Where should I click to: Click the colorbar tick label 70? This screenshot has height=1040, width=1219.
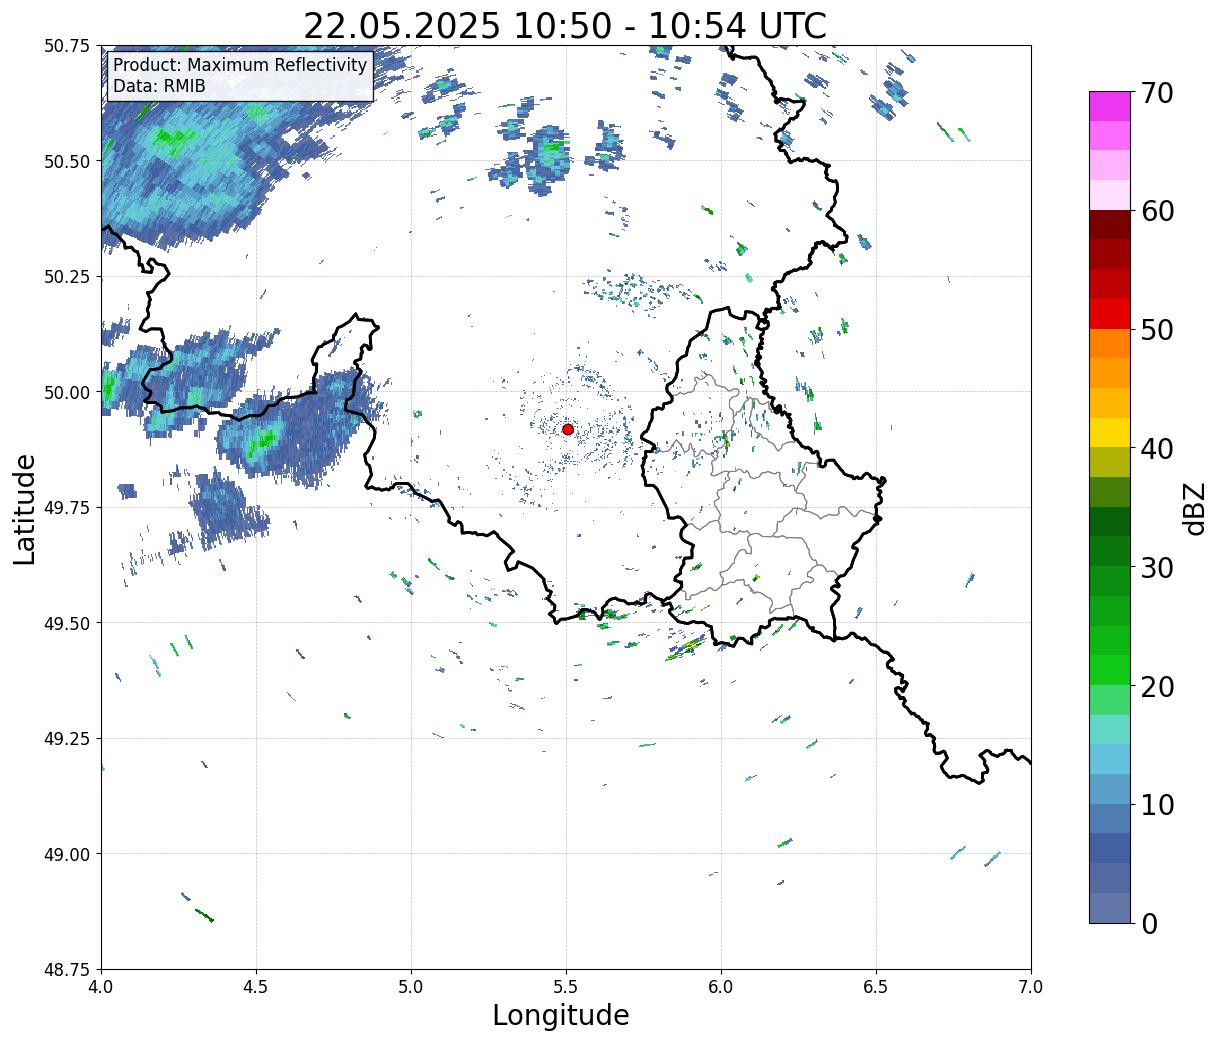tap(1158, 93)
